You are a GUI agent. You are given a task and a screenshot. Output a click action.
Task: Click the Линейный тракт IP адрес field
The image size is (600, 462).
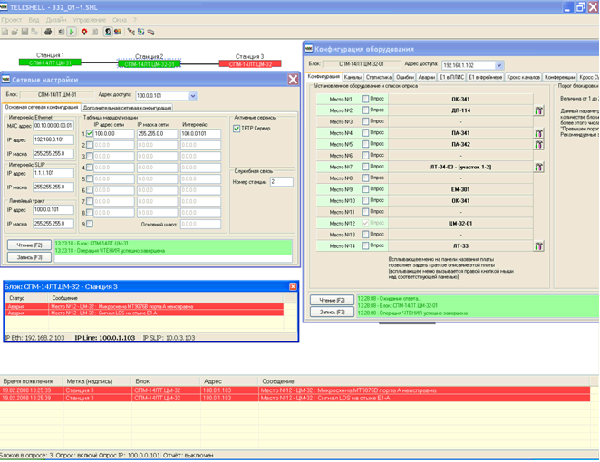(x=53, y=210)
